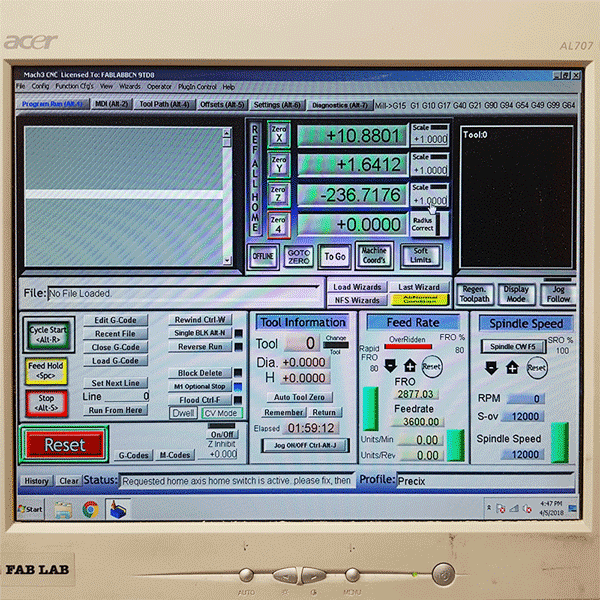Toggle the OFFLINE button
This screenshot has height=600, width=600.
pyautogui.click(x=263, y=256)
